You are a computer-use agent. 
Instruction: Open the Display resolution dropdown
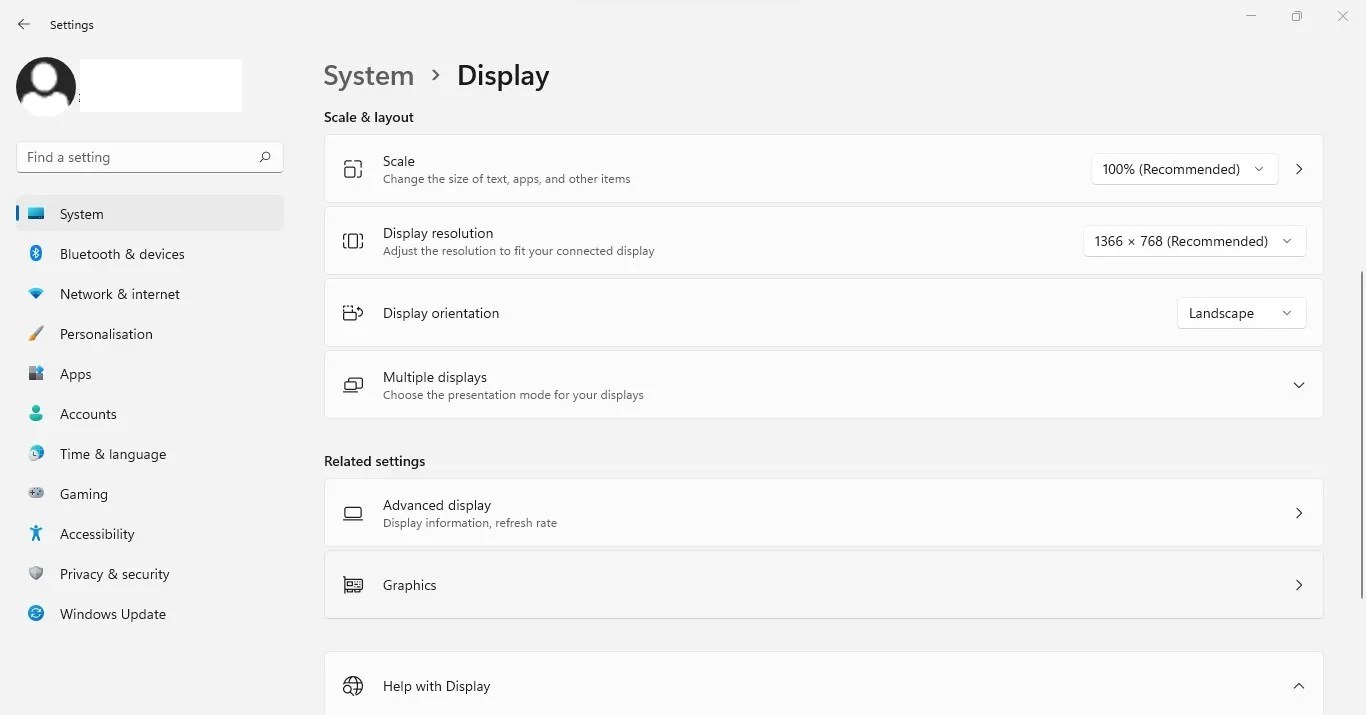coord(1194,241)
